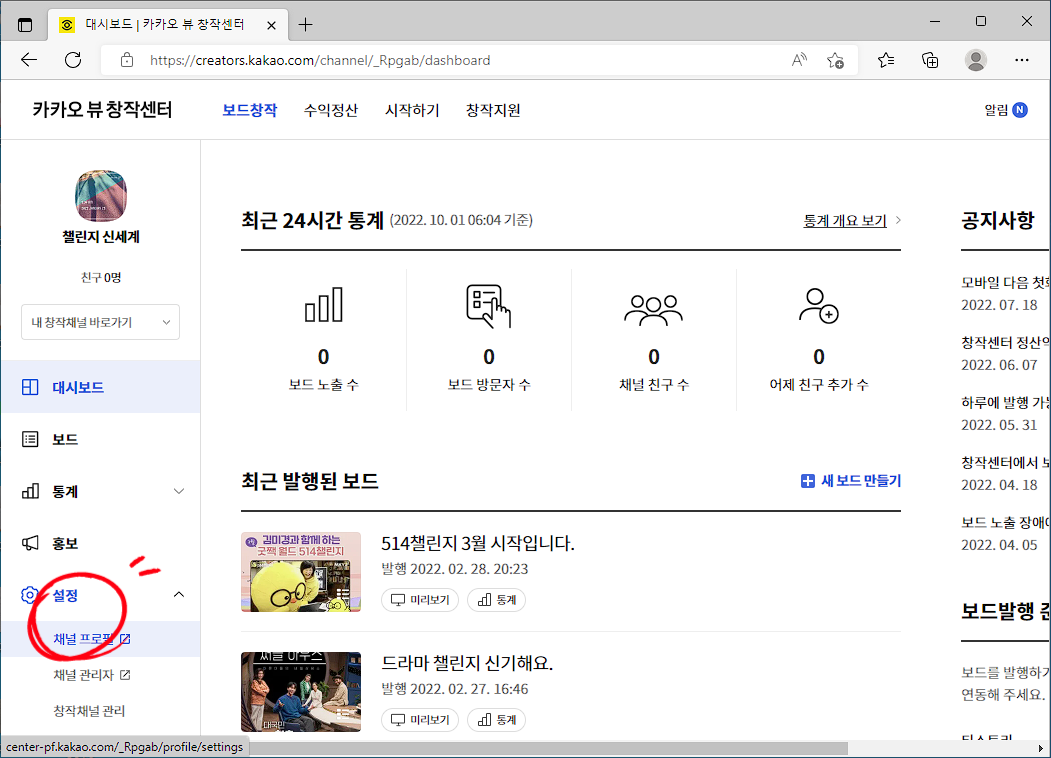The height and width of the screenshot is (758, 1051).
Task: Open the 시작하기 top menu
Action: pyautogui.click(x=412, y=110)
